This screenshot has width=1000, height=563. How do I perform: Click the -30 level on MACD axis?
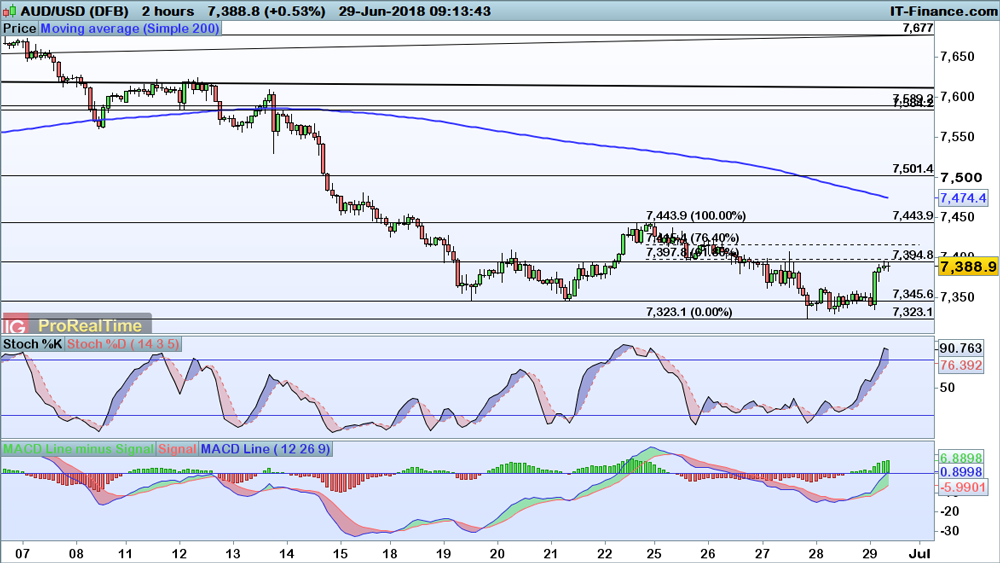[x=950, y=530]
